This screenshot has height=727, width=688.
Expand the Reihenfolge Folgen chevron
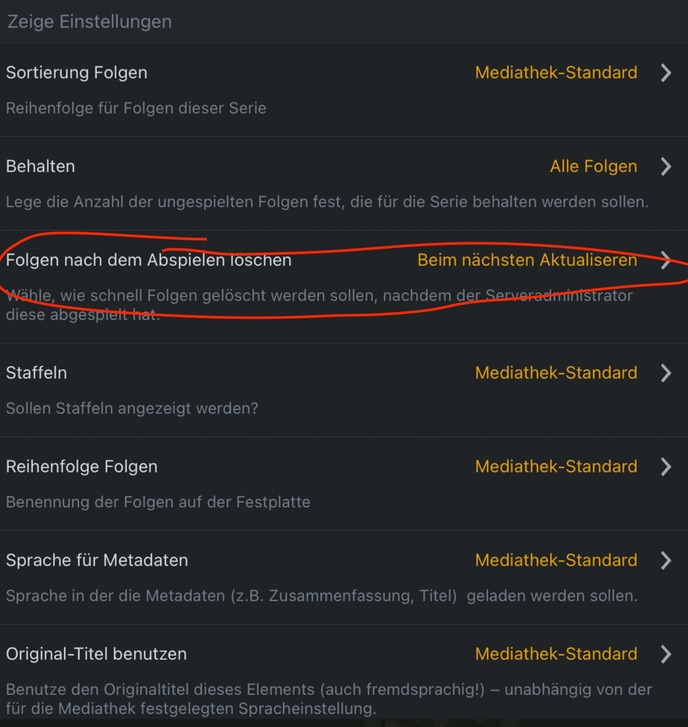(x=666, y=466)
